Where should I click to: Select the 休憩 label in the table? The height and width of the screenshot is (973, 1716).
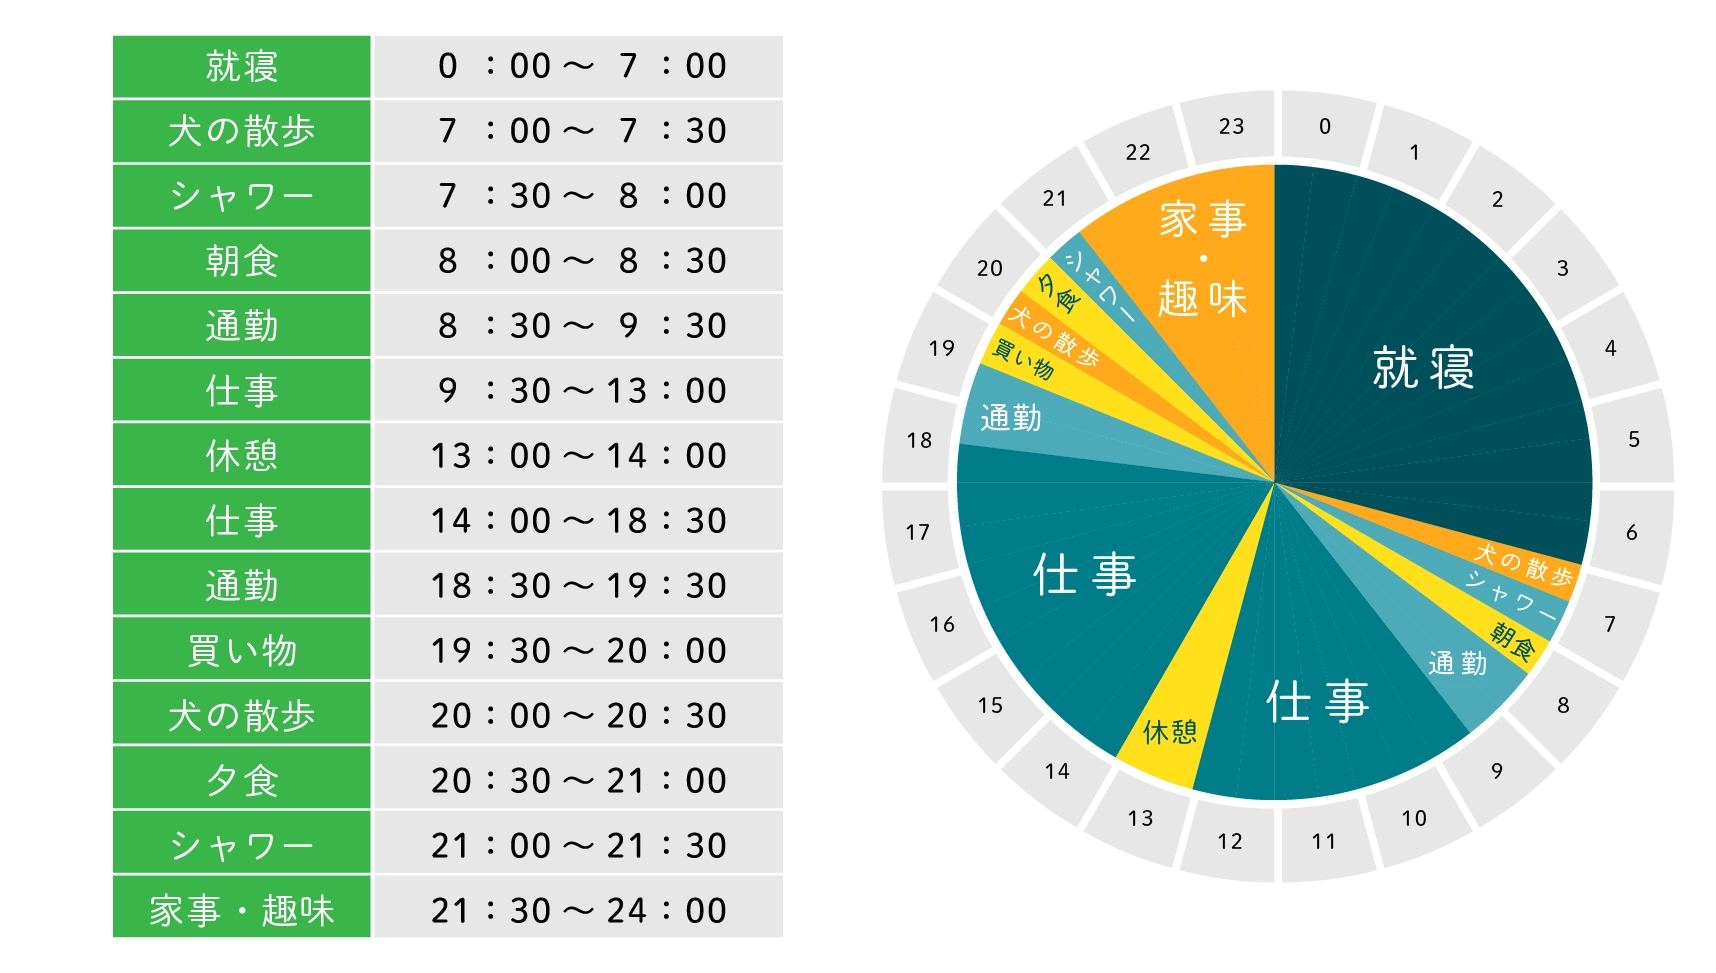pos(241,456)
